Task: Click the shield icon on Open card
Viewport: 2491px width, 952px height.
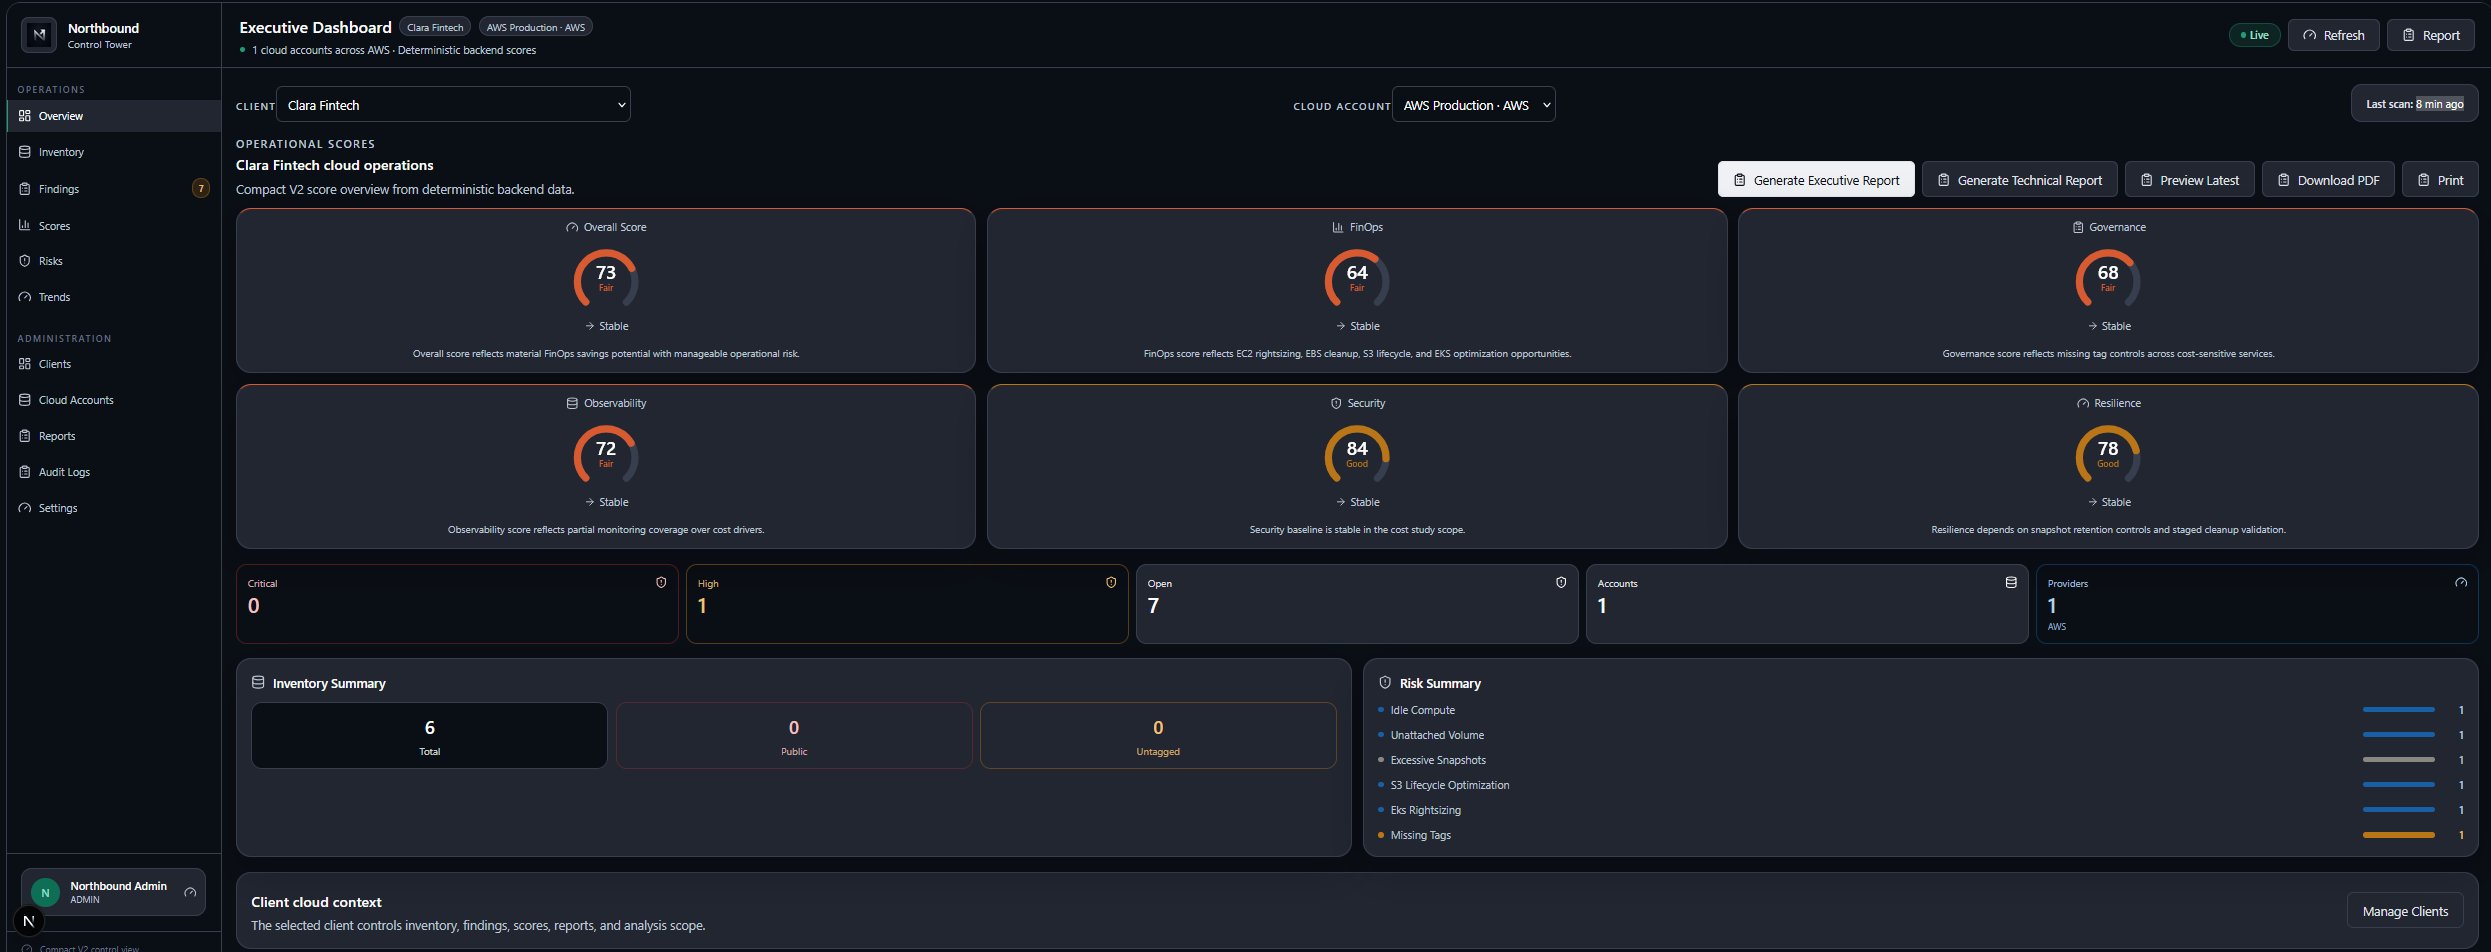Action: pos(1561,582)
